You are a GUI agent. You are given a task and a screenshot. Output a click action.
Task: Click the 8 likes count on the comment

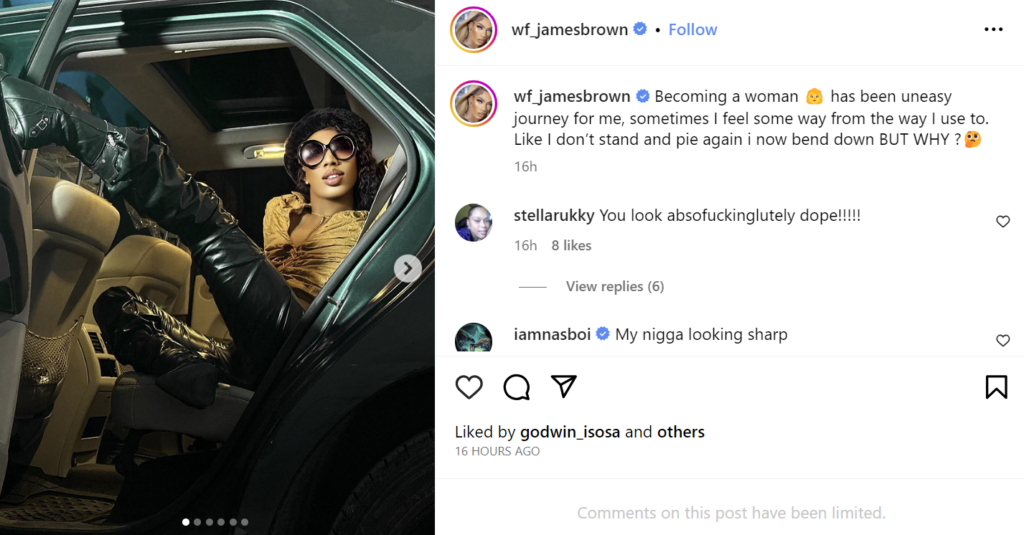(x=571, y=246)
